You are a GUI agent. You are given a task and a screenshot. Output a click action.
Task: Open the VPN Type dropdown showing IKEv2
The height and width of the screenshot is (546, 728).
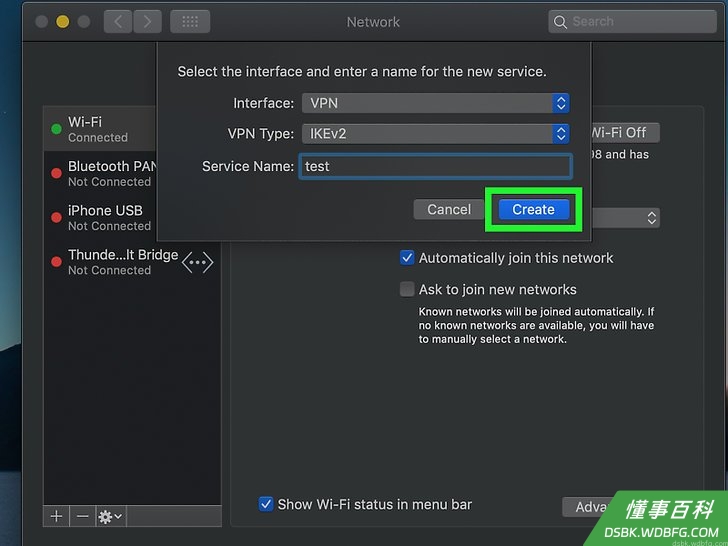click(436, 134)
